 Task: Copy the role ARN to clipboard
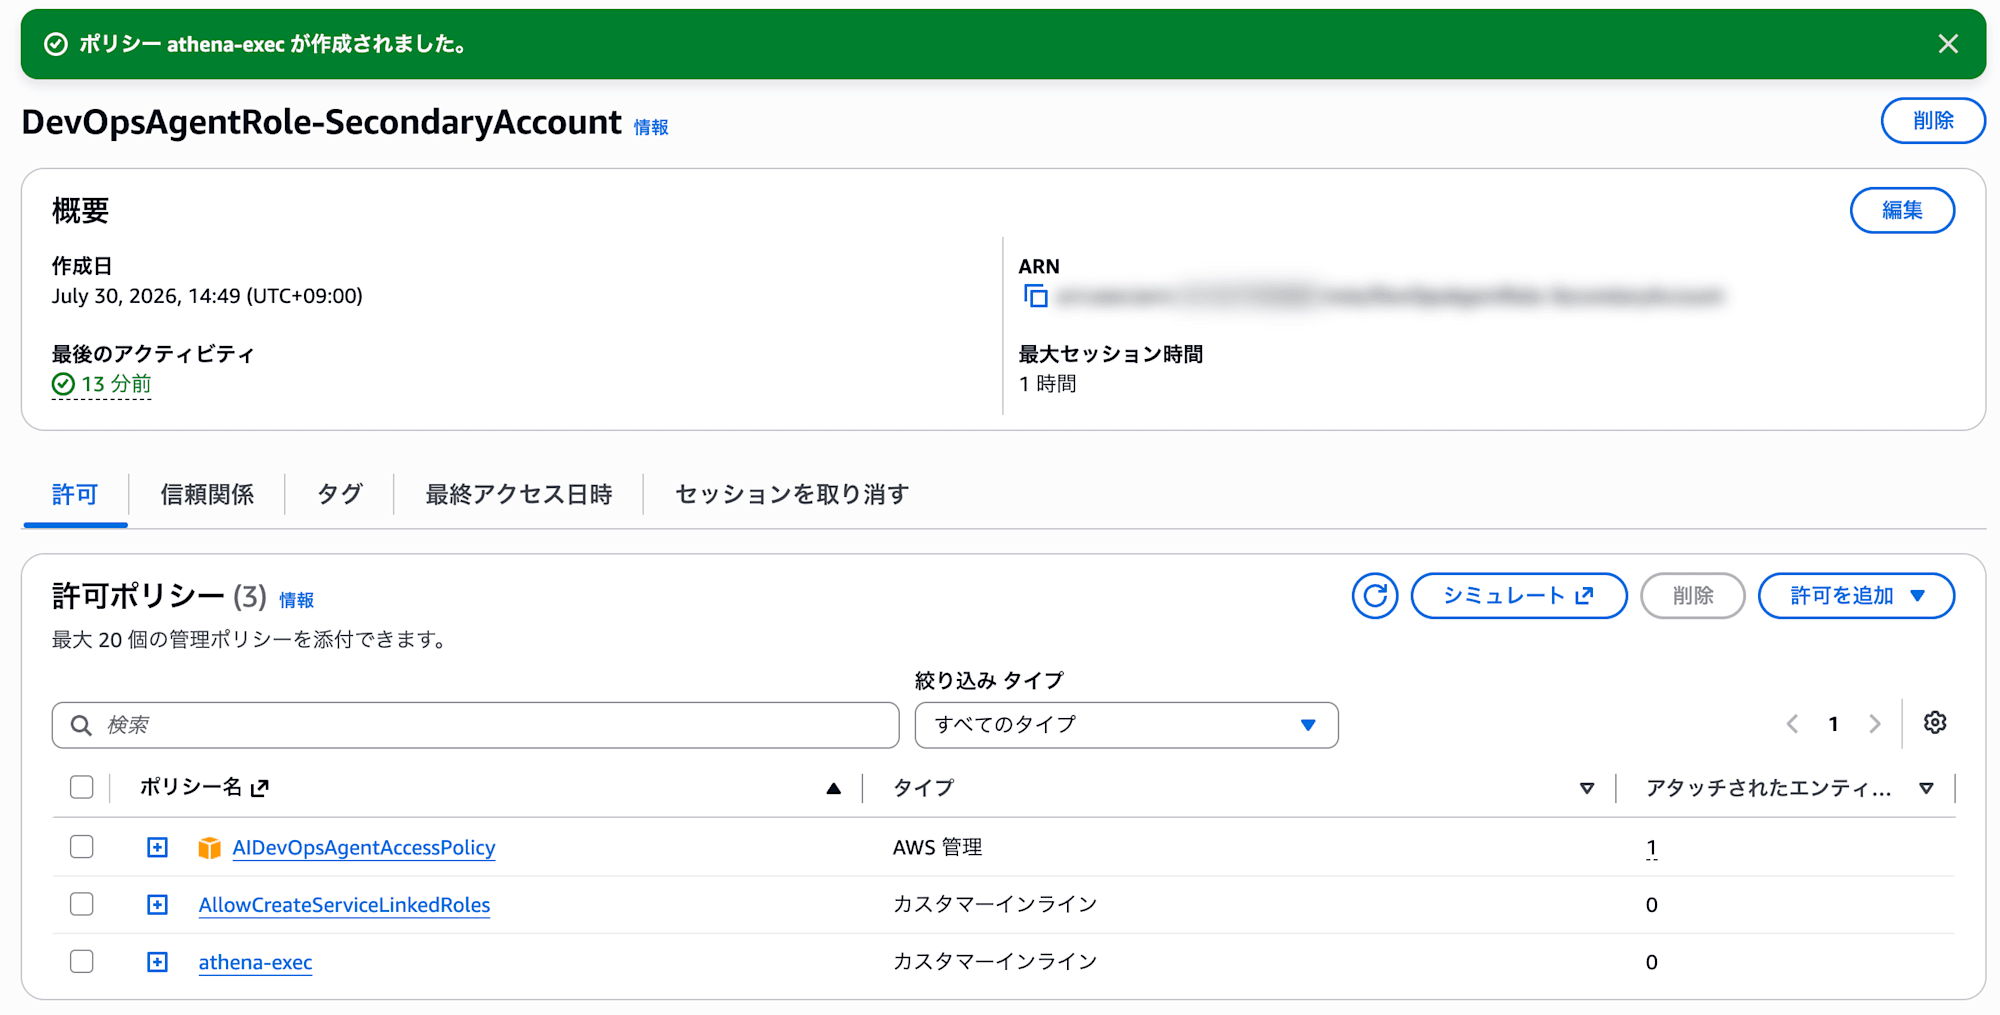click(x=1035, y=296)
